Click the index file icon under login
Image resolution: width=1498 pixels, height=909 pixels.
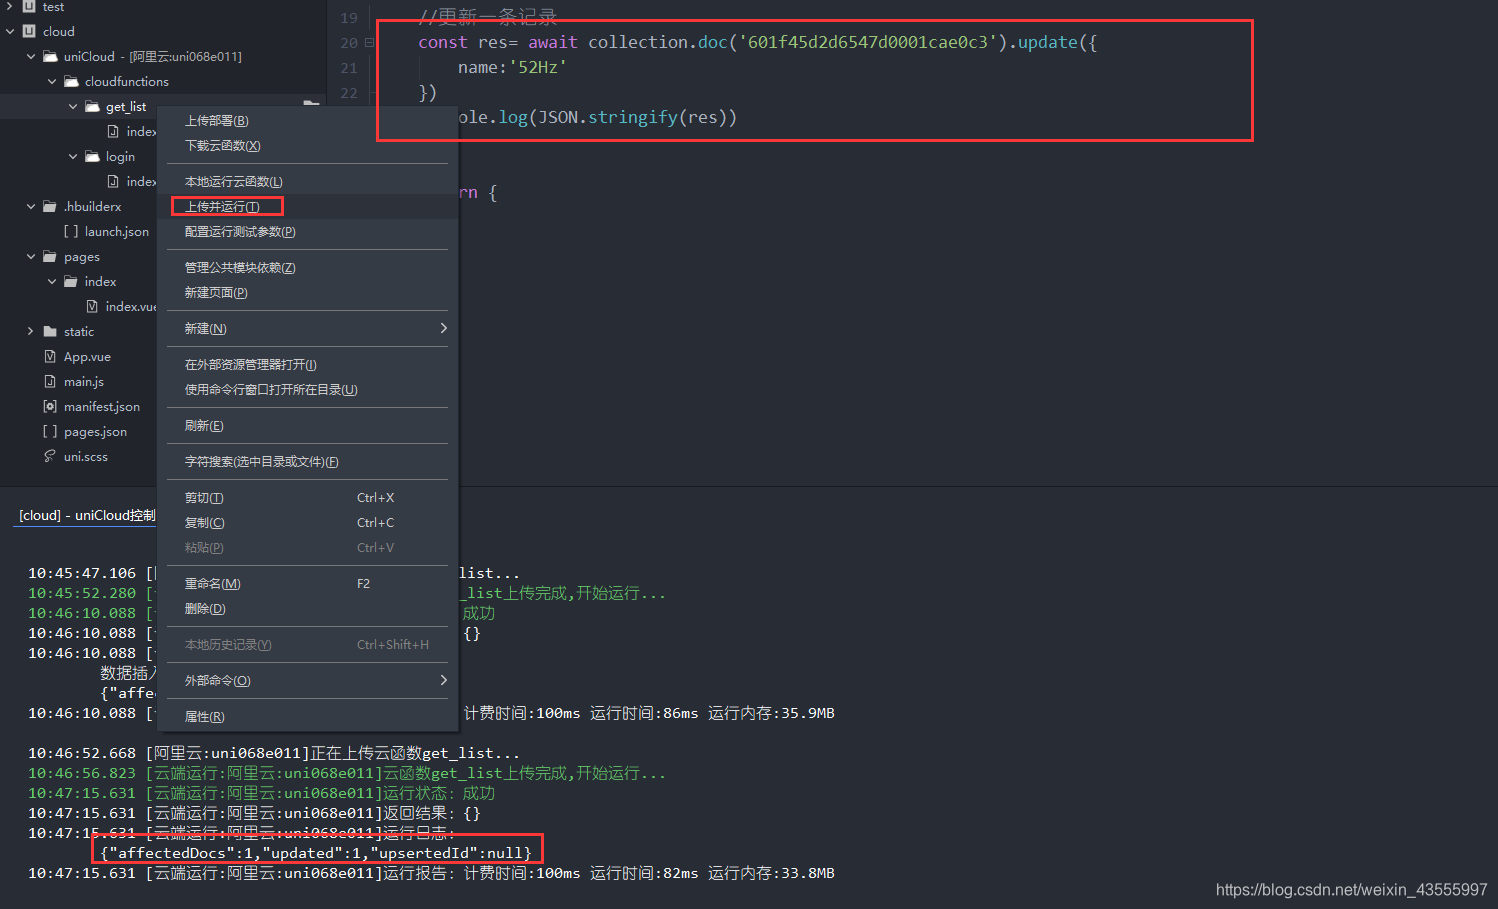[x=113, y=181]
